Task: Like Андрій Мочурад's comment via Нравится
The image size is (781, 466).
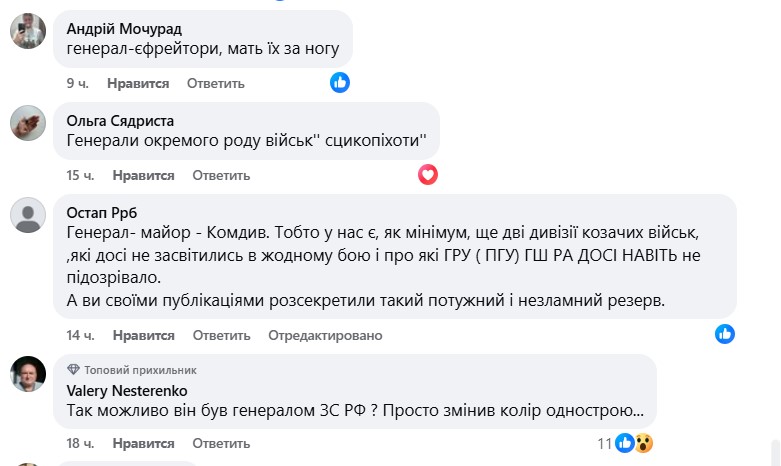Action: click(x=138, y=83)
